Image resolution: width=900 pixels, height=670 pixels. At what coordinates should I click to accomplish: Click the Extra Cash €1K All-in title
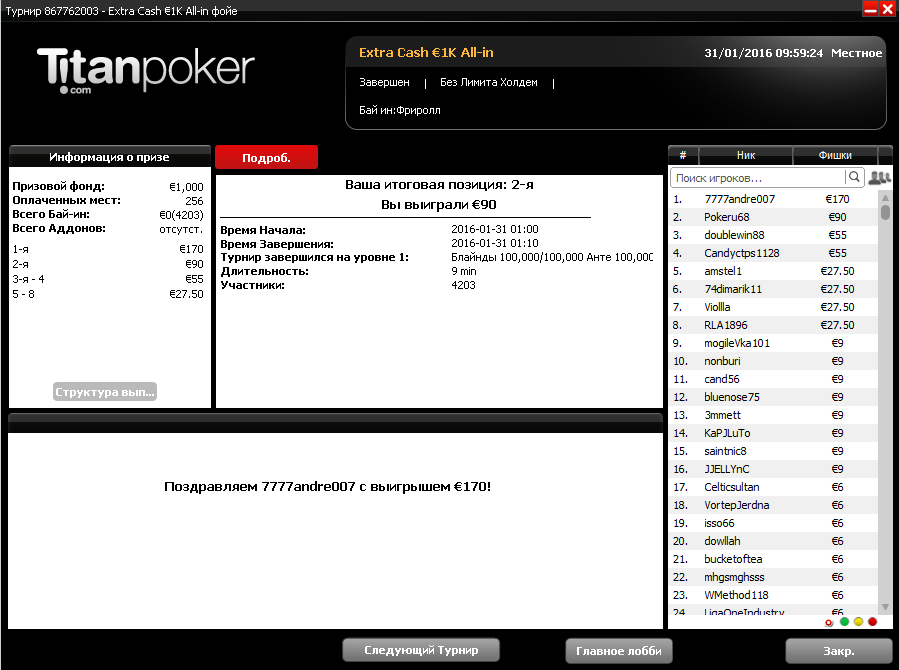pyautogui.click(x=426, y=52)
